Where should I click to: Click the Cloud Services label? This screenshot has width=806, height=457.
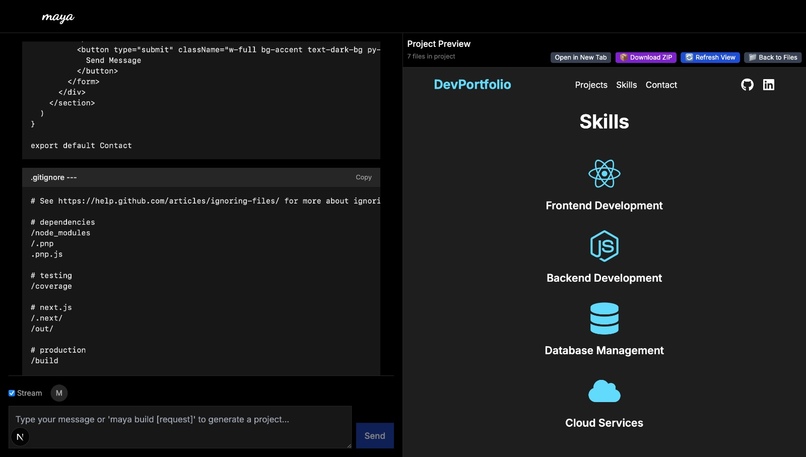[604, 423]
